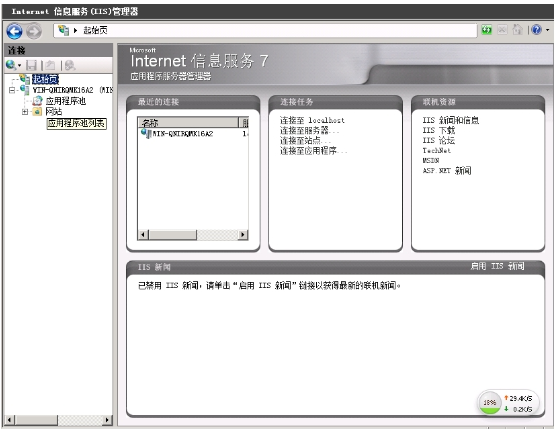Click the 0.2K/S download speed indicator
This screenshot has height=429, width=557.
click(x=518, y=409)
